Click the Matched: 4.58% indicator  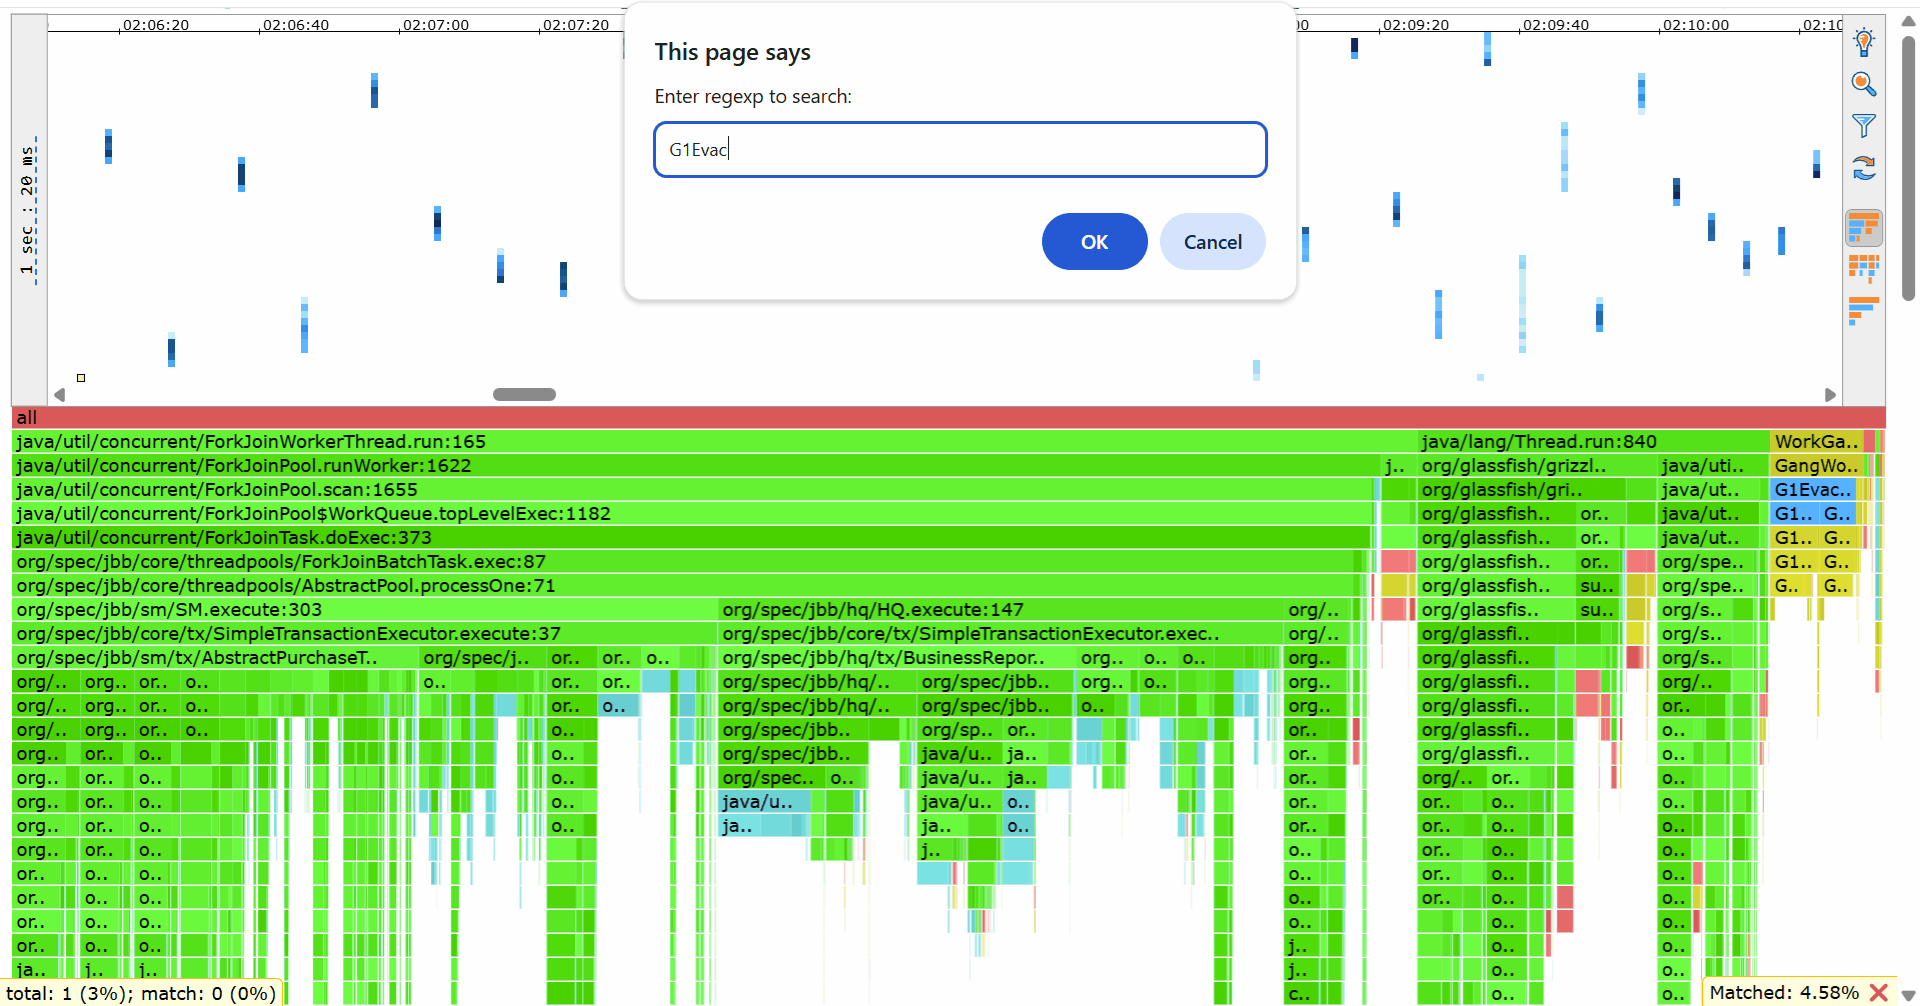pos(1785,992)
